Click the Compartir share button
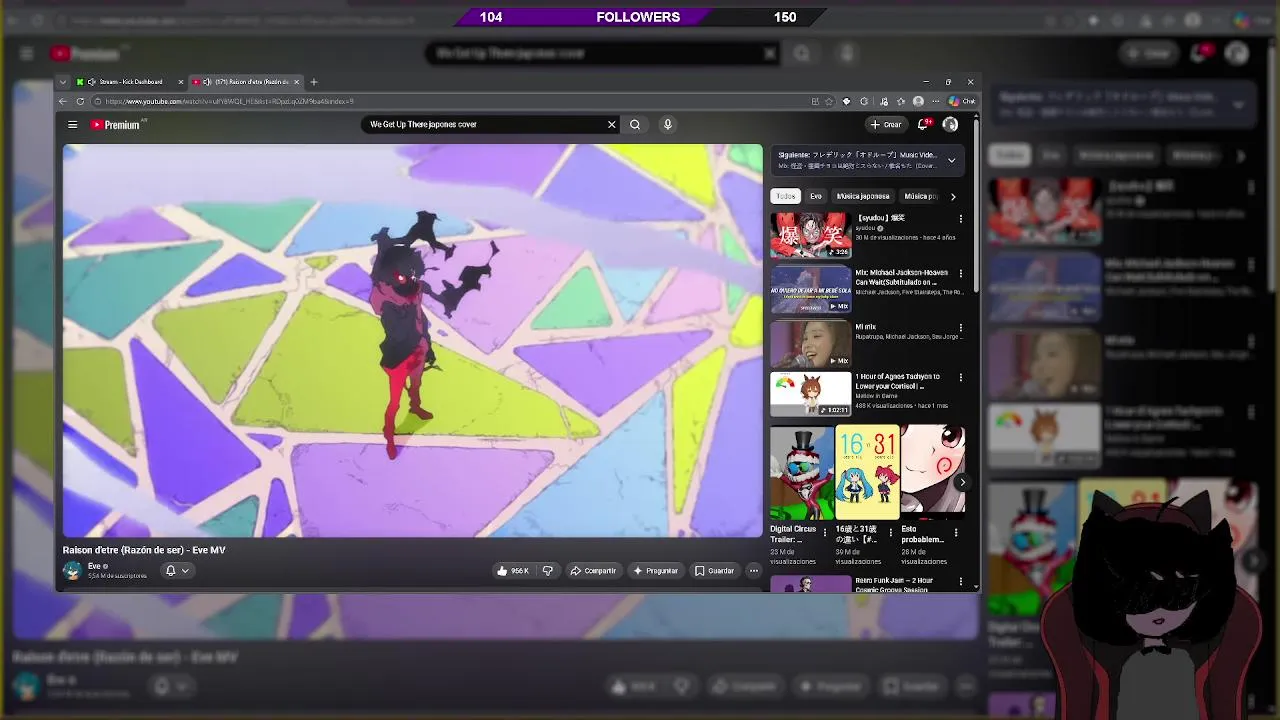The height and width of the screenshot is (720, 1280). click(x=593, y=571)
